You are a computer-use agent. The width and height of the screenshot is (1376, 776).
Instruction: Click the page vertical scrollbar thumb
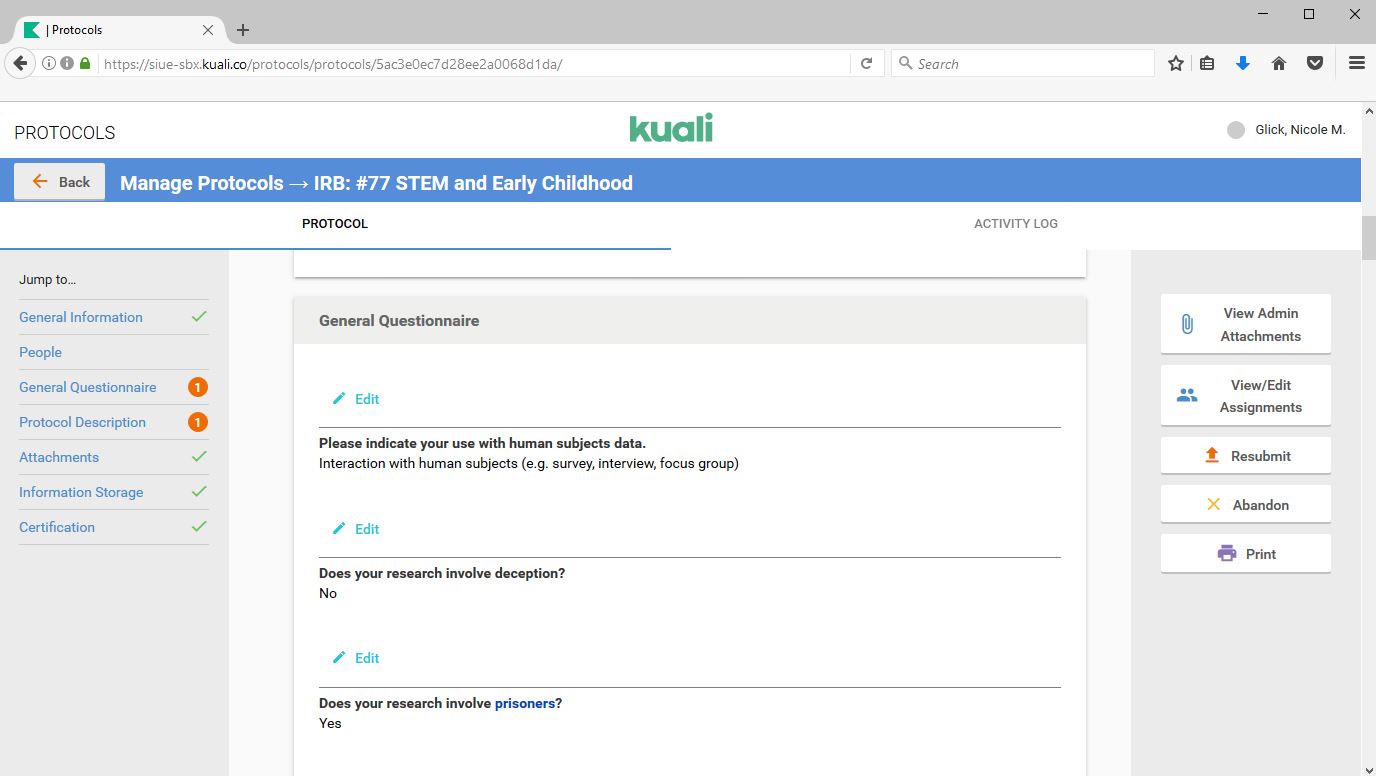pos(1368,238)
